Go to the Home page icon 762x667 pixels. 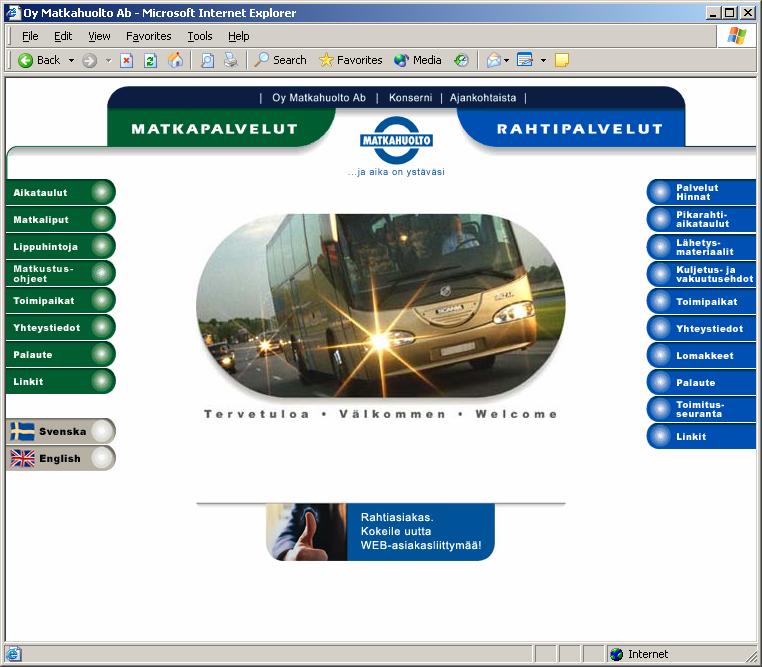point(175,60)
